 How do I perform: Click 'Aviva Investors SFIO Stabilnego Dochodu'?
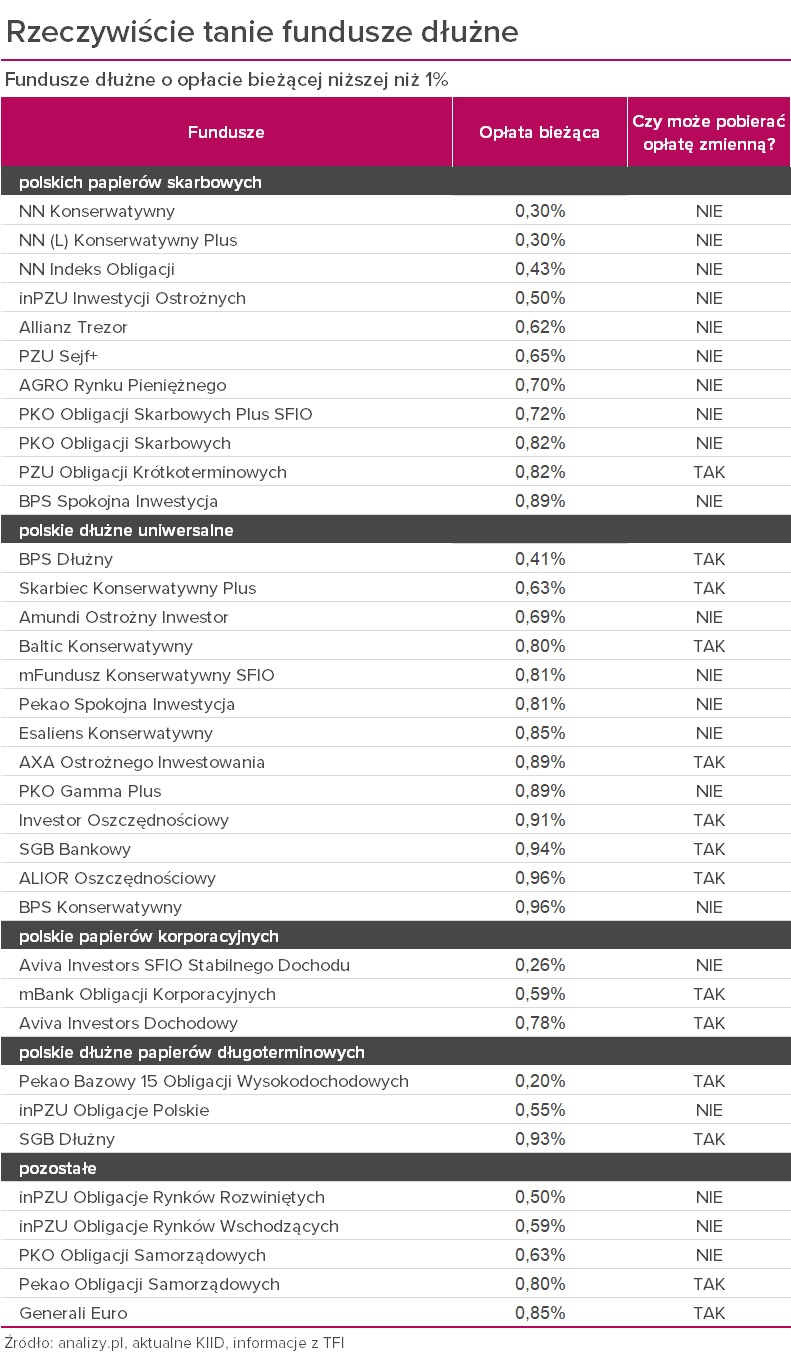click(x=184, y=965)
